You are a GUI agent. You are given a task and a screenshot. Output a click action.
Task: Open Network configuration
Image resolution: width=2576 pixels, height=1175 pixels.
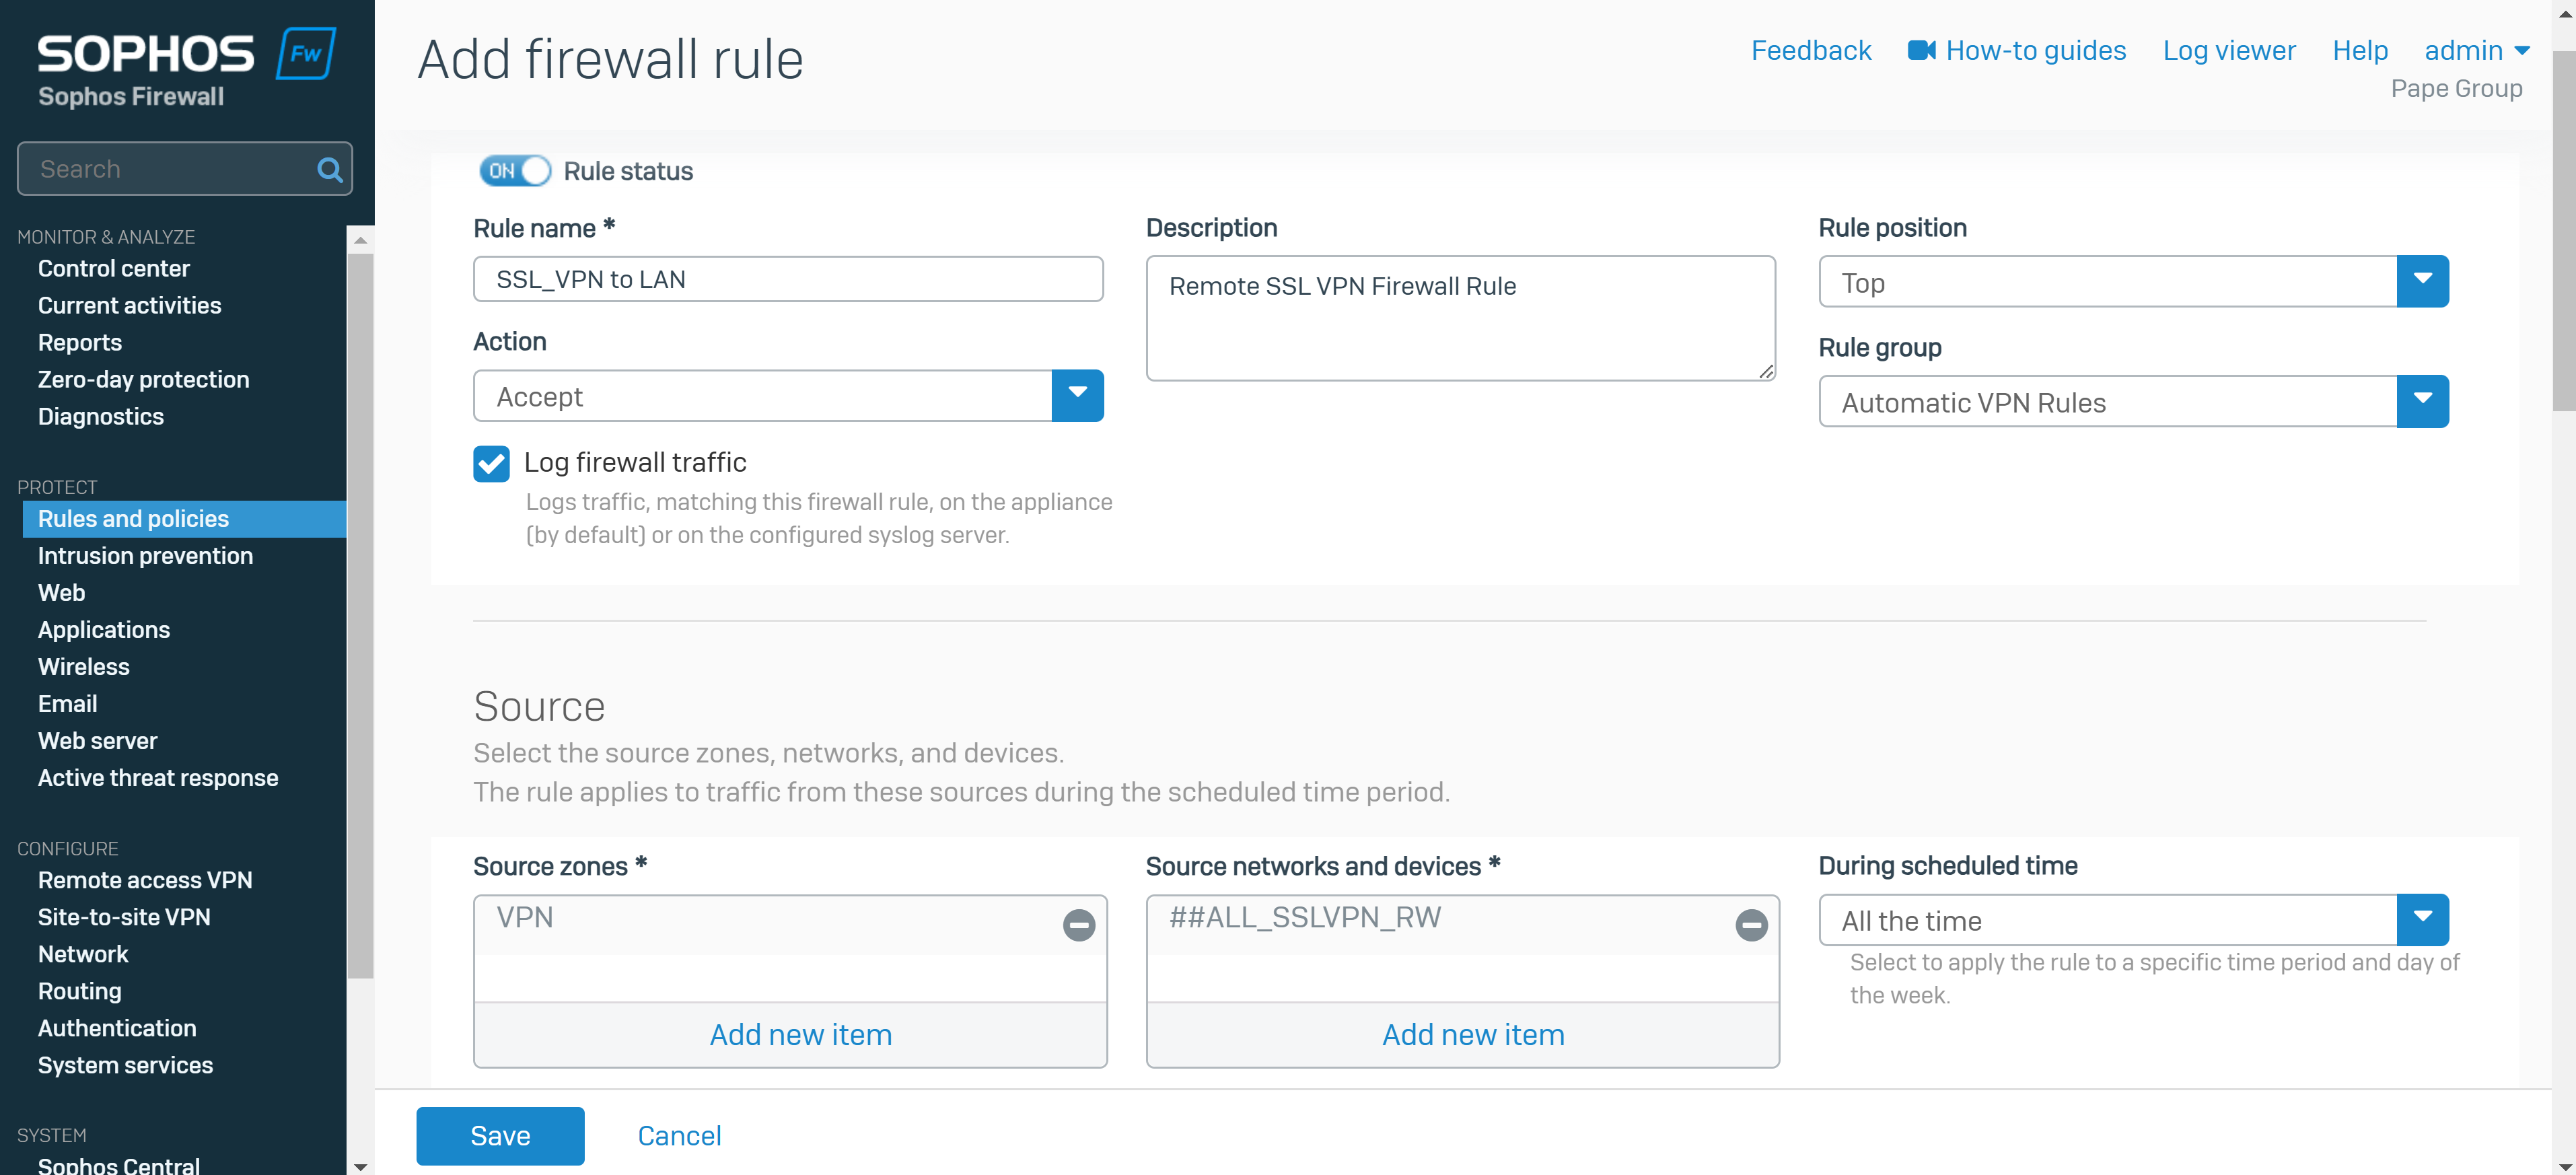coord(82,954)
